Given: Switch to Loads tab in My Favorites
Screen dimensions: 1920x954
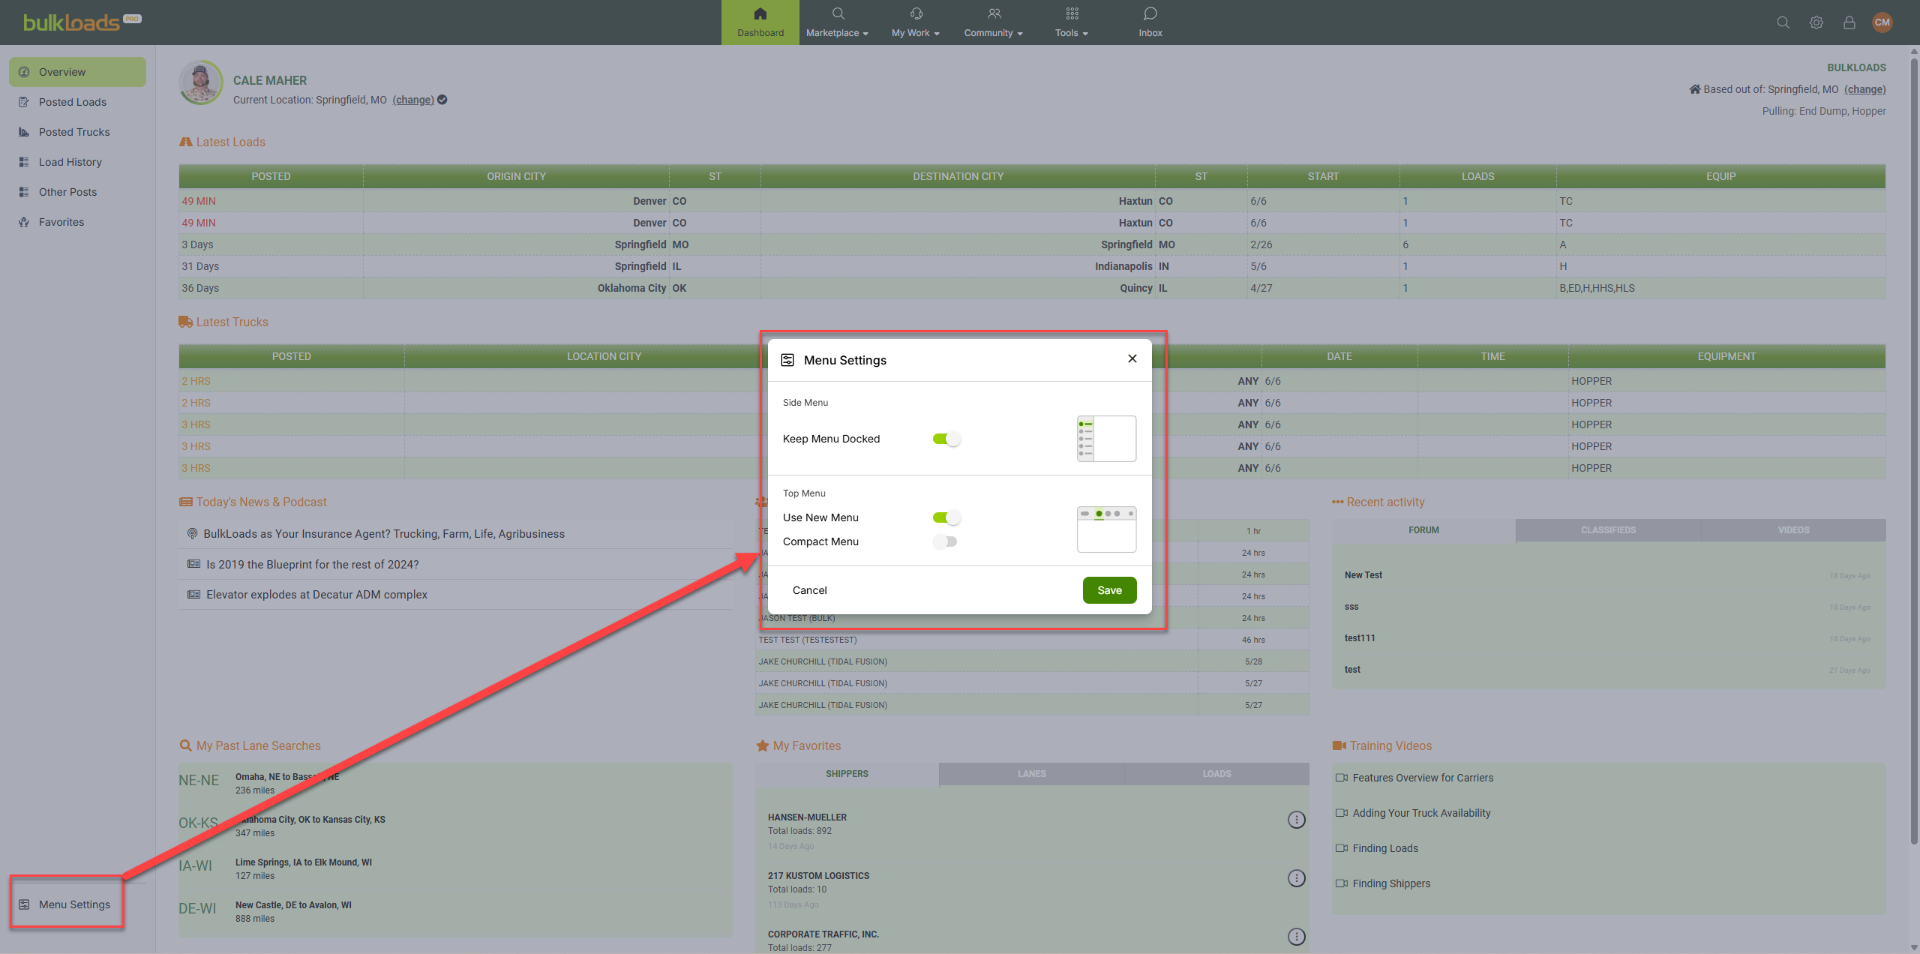Looking at the screenshot, I should click(1216, 774).
